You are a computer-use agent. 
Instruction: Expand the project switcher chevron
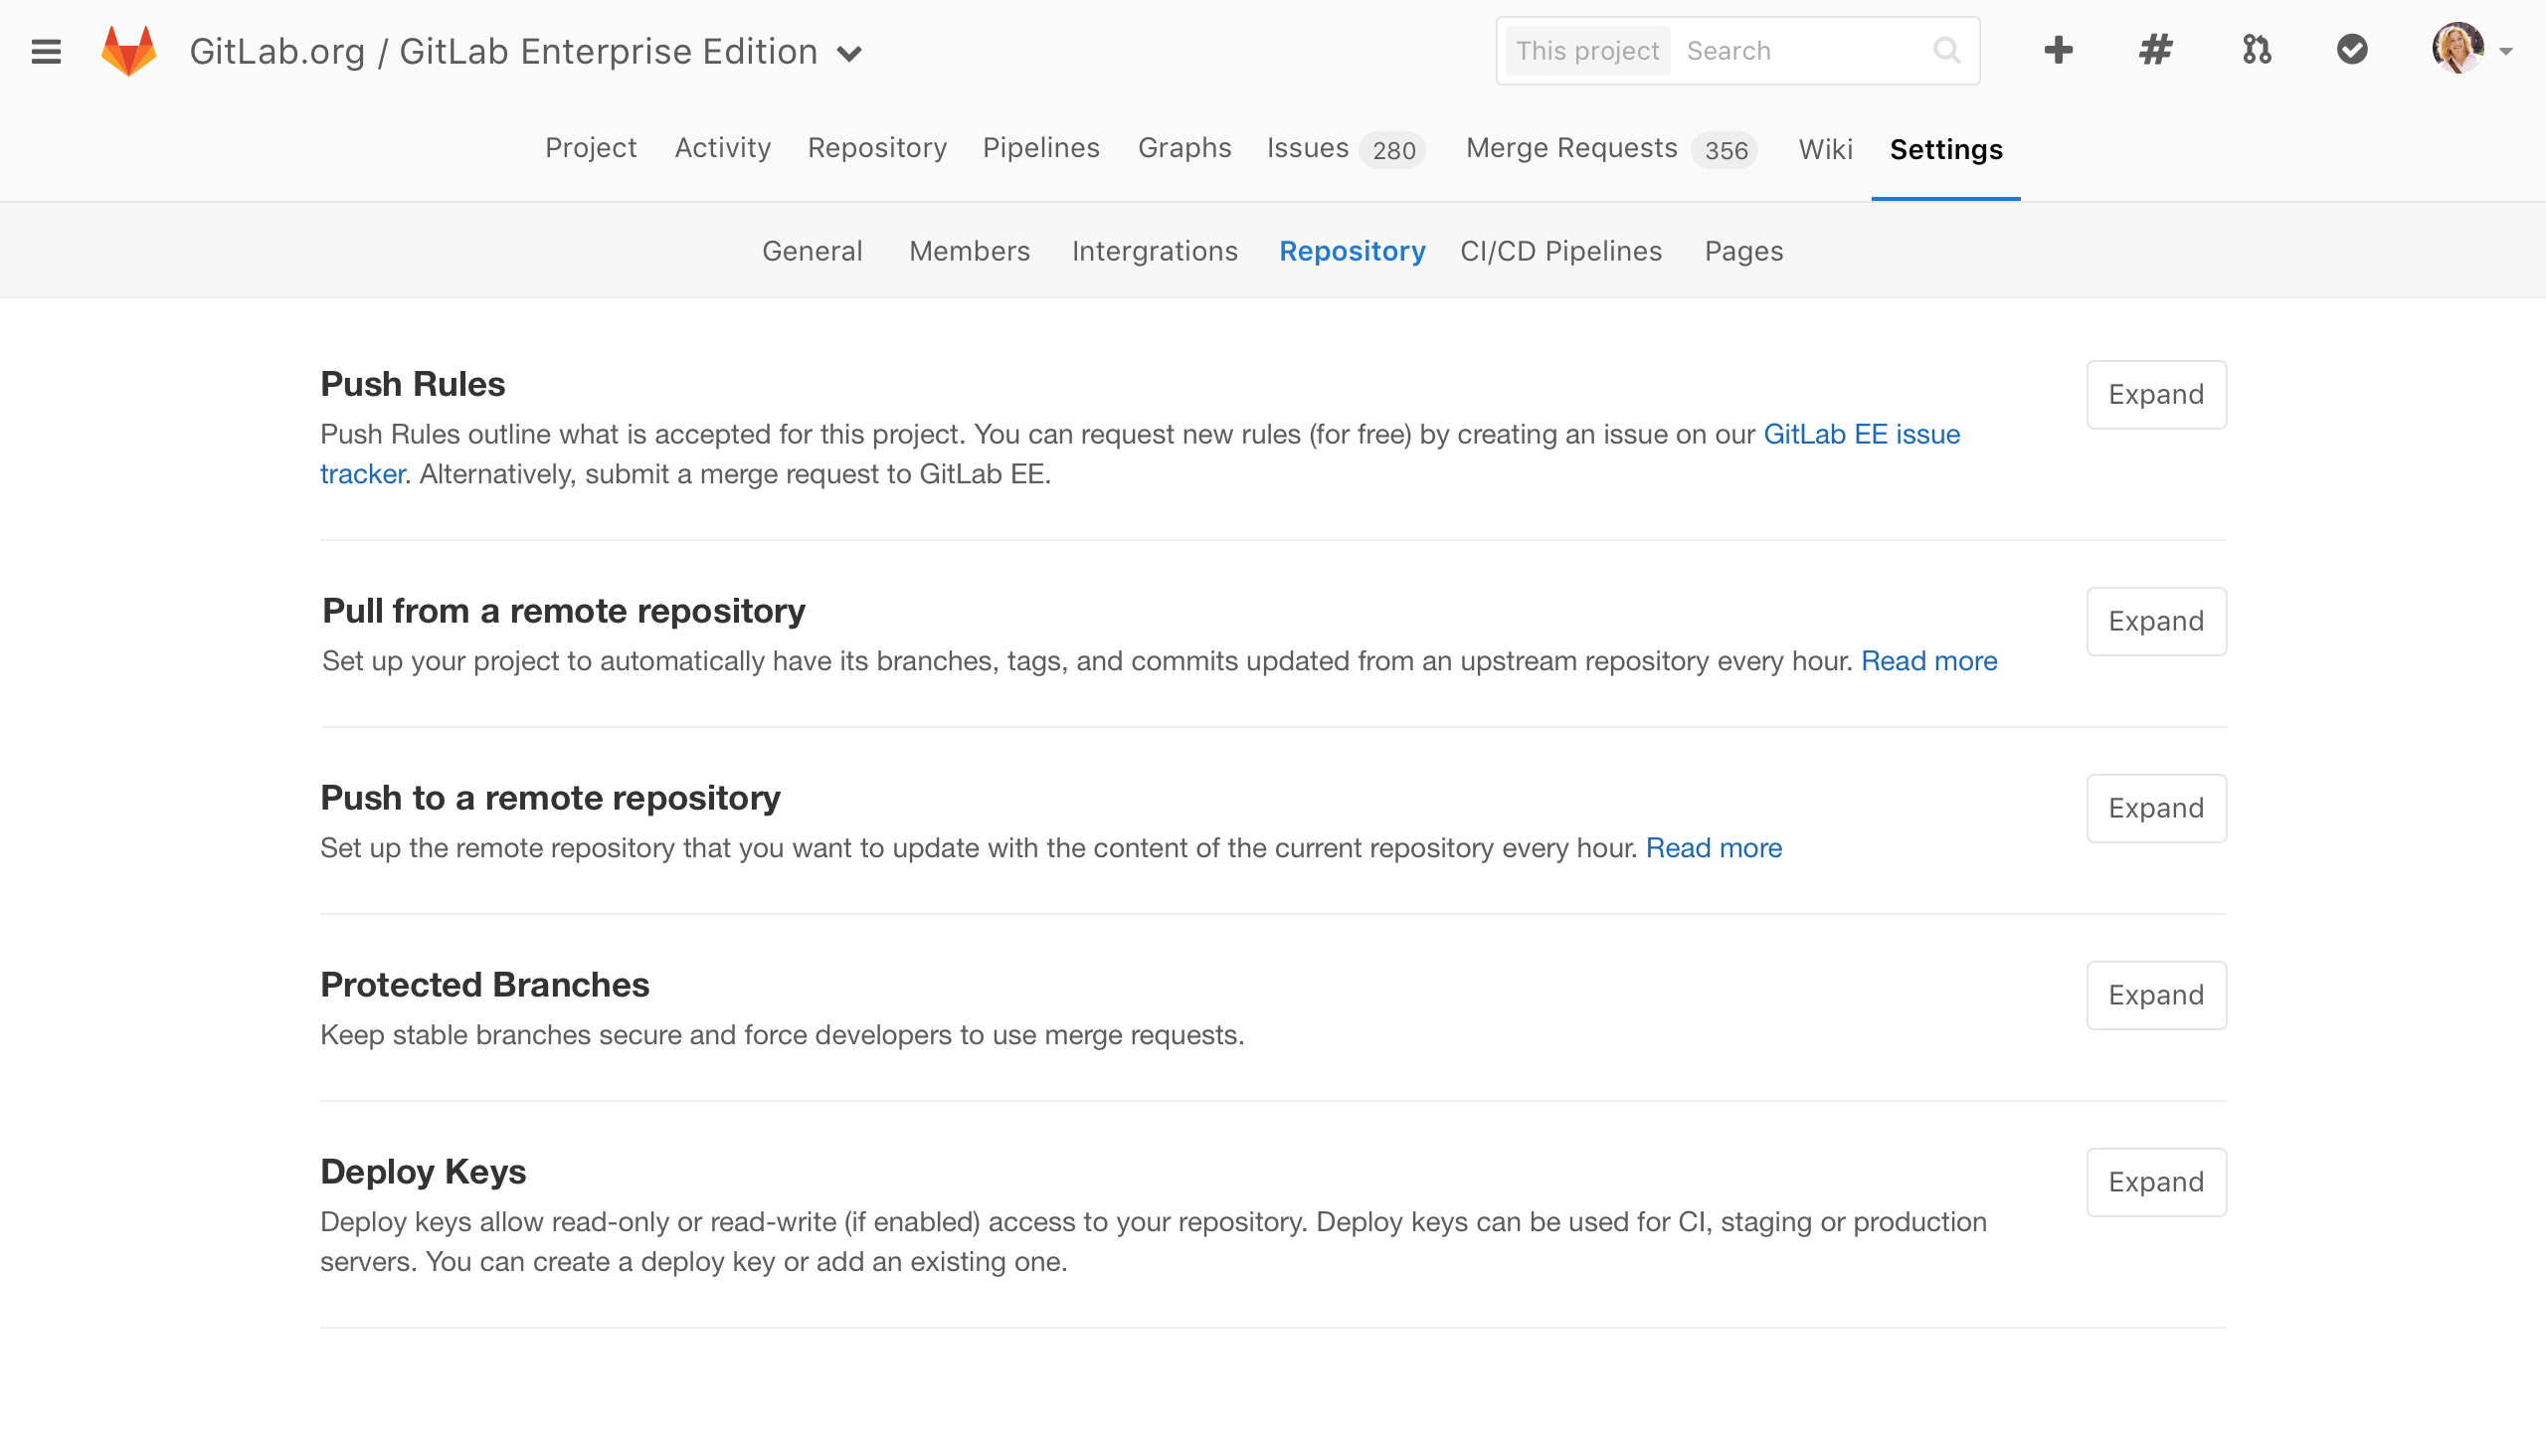pos(849,54)
